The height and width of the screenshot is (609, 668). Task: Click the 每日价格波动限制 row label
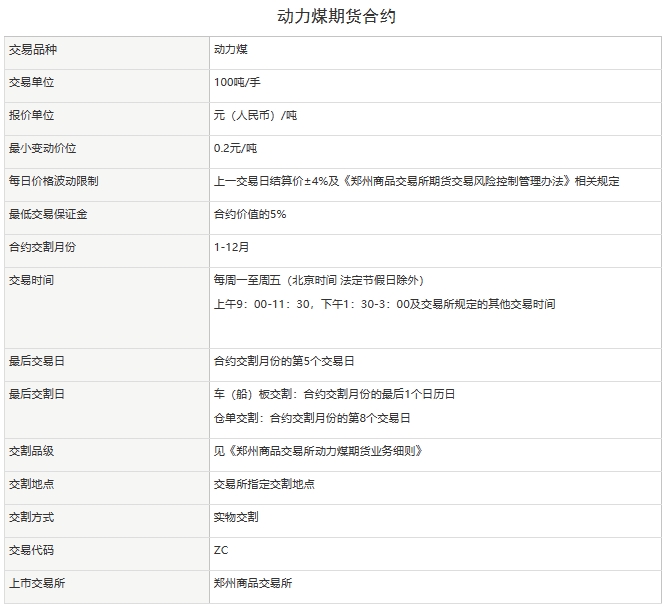tap(53, 181)
